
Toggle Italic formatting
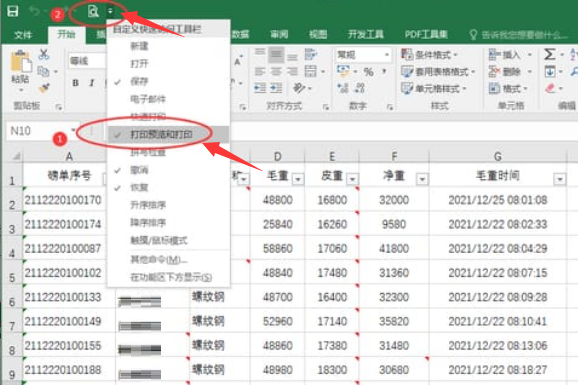[x=92, y=83]
